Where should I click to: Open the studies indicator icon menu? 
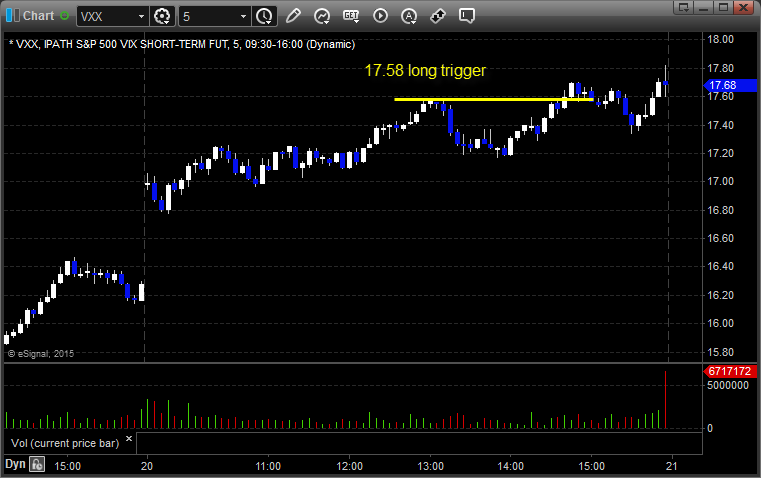322,16
